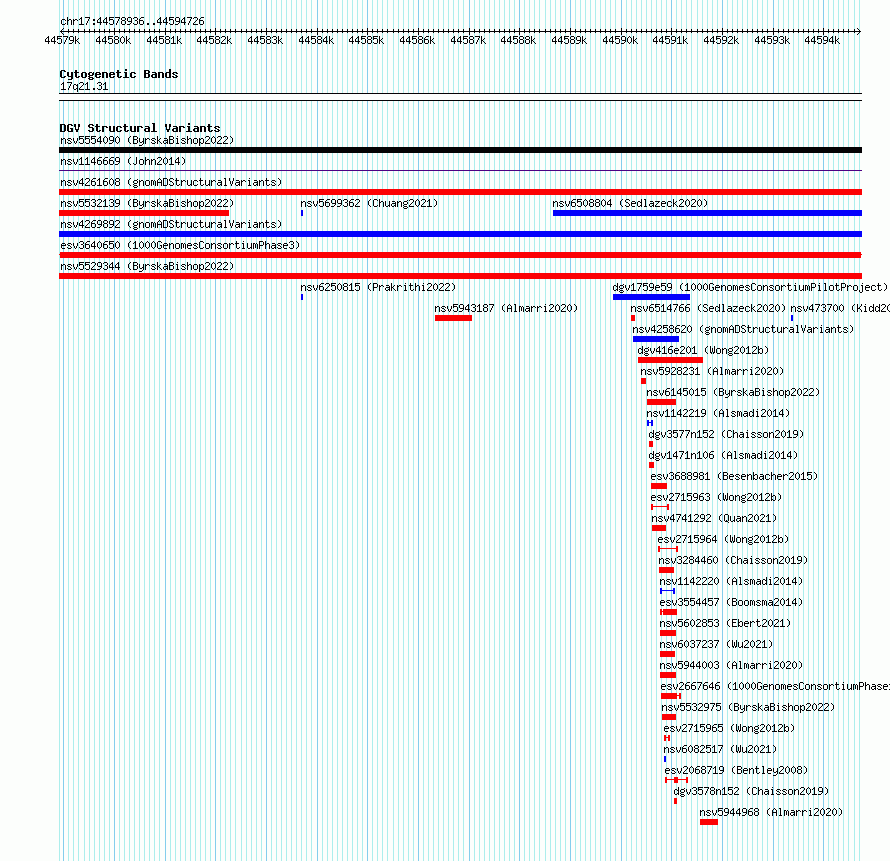890x861 pixels.
Task: Open nsv6514766 (Sedlazeck2020) variant label
Action: [x=708, y=308]
